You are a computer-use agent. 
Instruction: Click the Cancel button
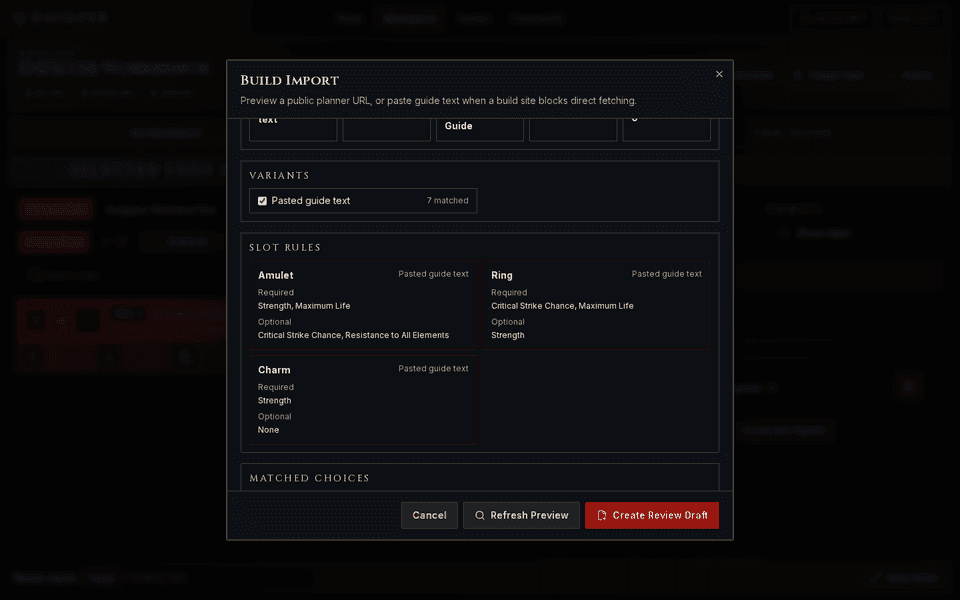click(x=429, y=516)
